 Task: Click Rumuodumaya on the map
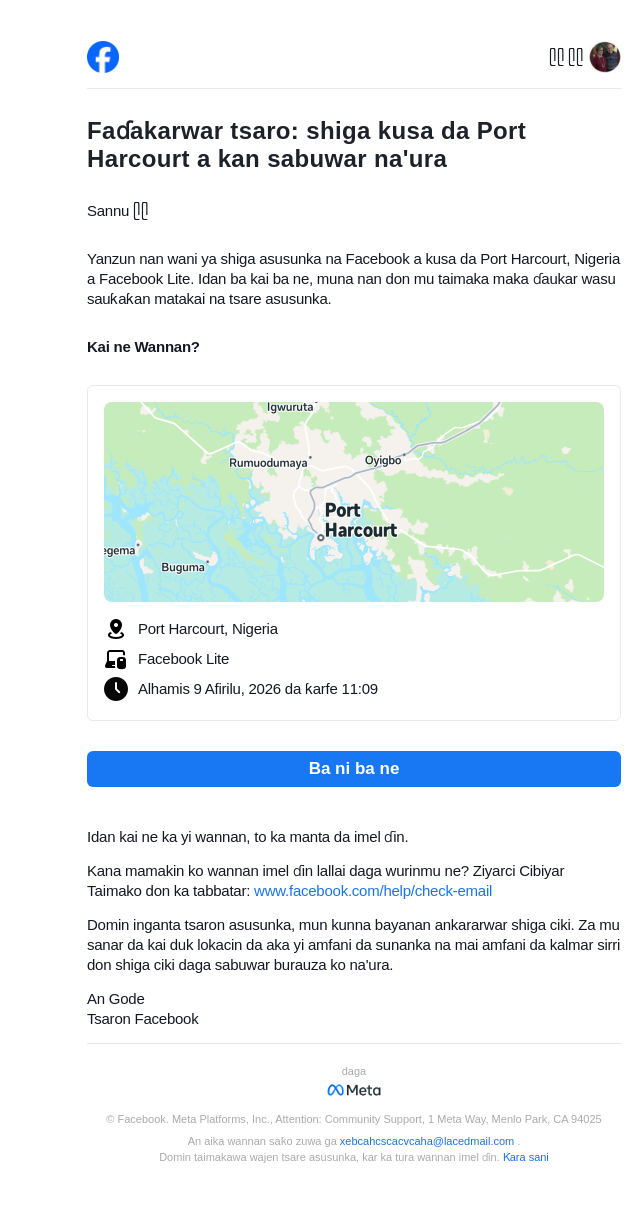click(268, 463)
